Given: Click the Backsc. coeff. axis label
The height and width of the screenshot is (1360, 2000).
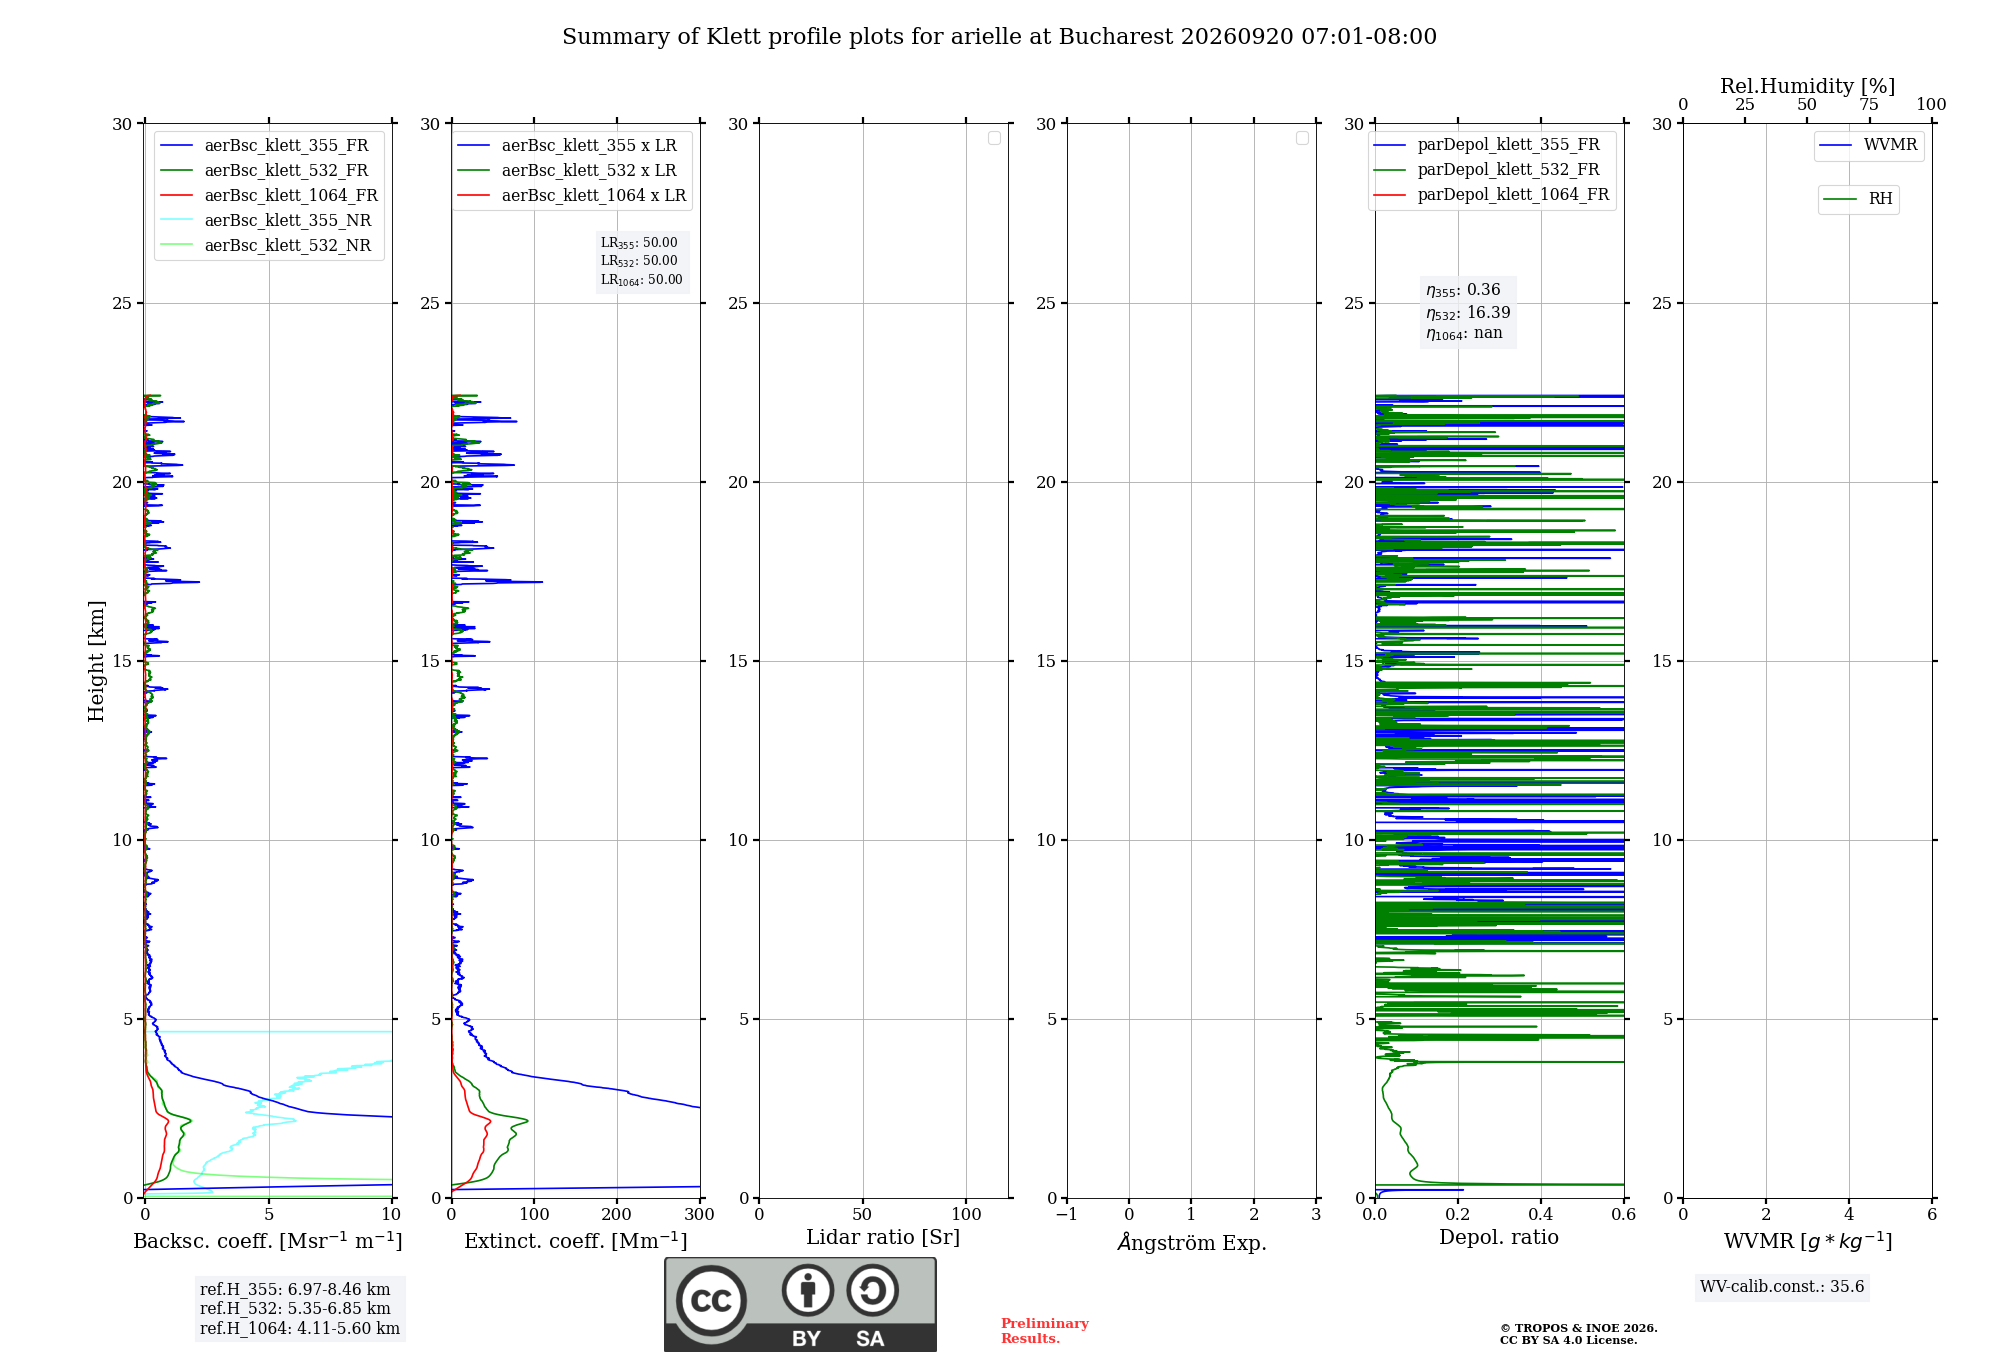Looking at the screenshot, I should 268,1241.
